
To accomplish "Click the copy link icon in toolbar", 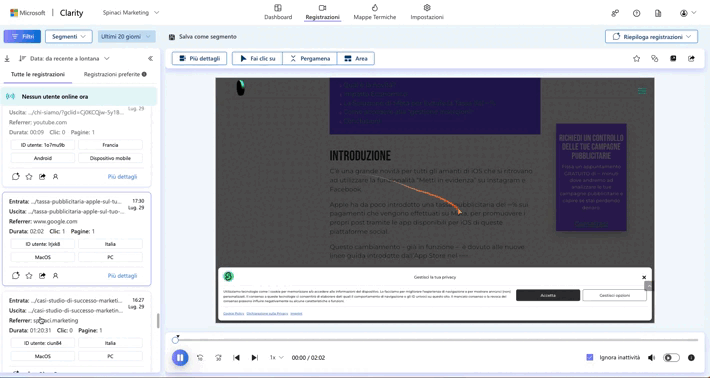I will coord(655,58).
